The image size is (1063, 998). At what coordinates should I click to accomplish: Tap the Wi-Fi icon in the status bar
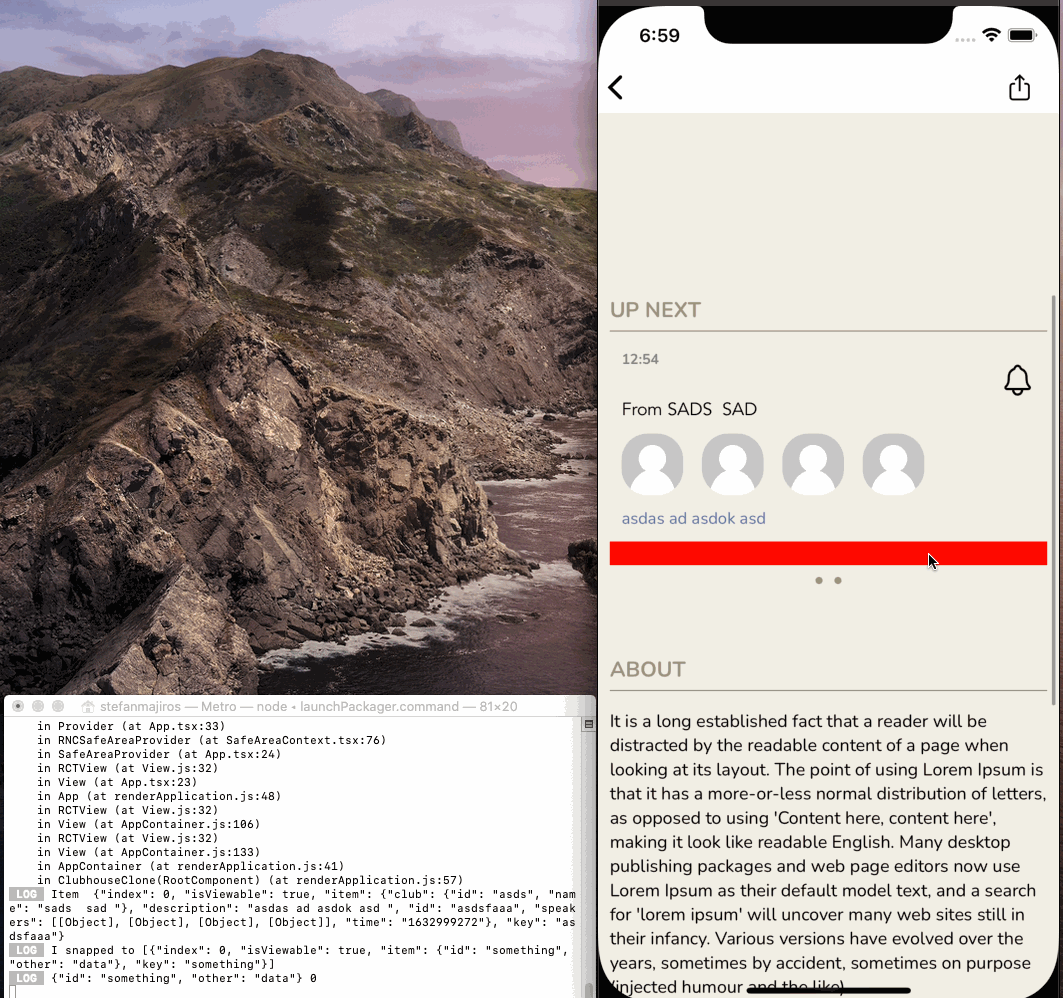pos(991,35)
